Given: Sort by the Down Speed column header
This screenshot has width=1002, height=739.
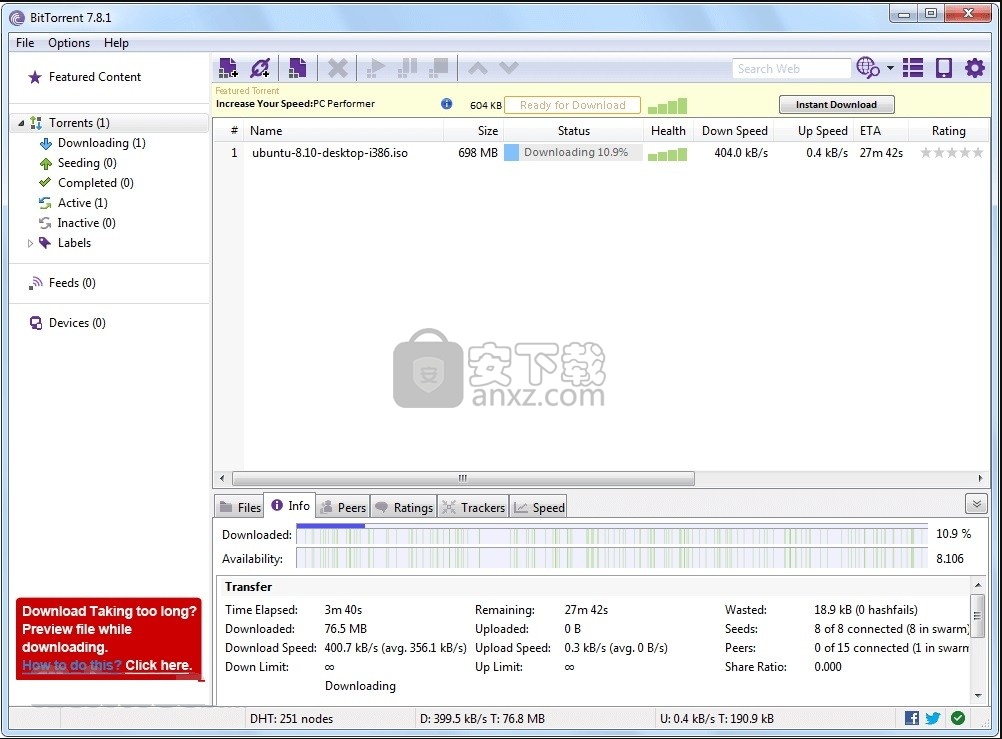Looking at the screenshot, I should point(734,130).
